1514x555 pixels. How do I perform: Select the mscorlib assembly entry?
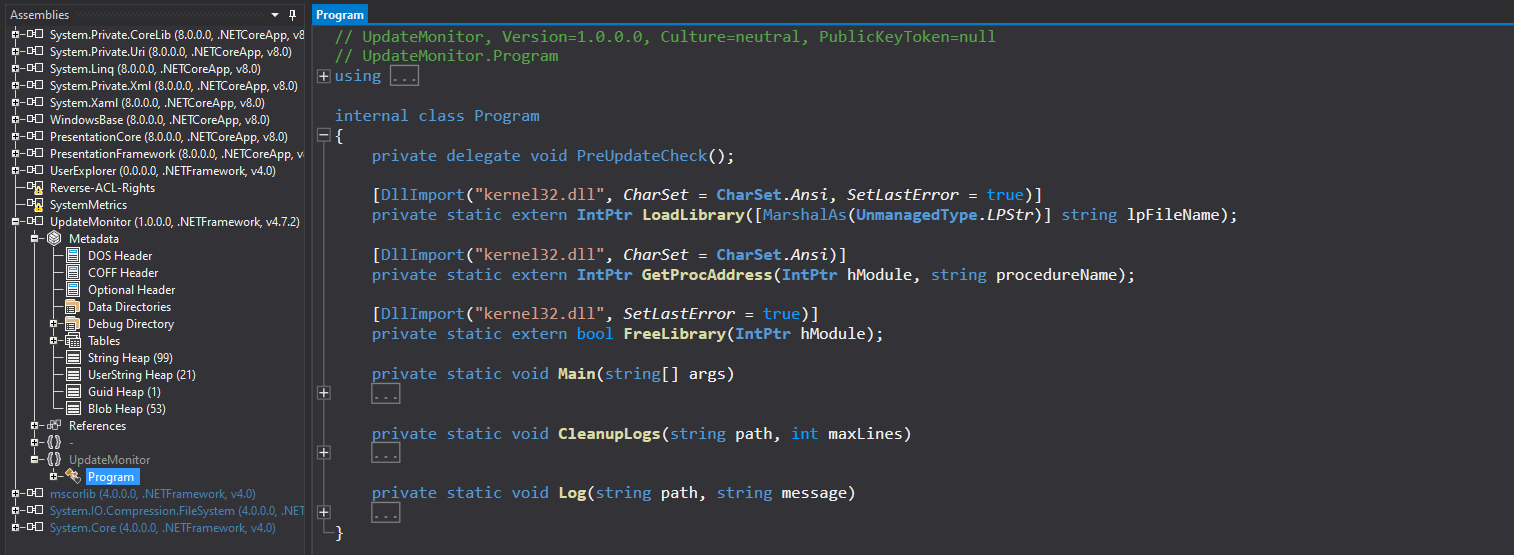click(152, 494)
